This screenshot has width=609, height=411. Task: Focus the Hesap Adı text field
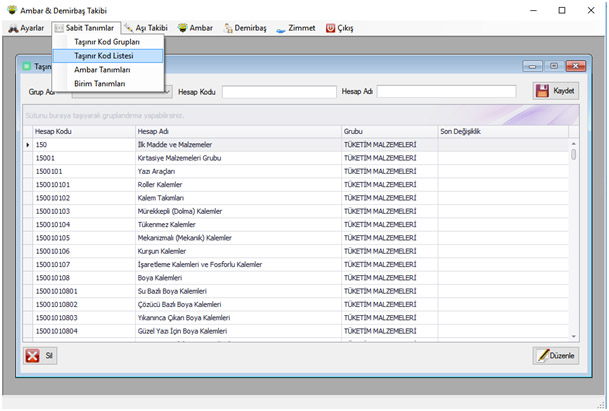446,92
